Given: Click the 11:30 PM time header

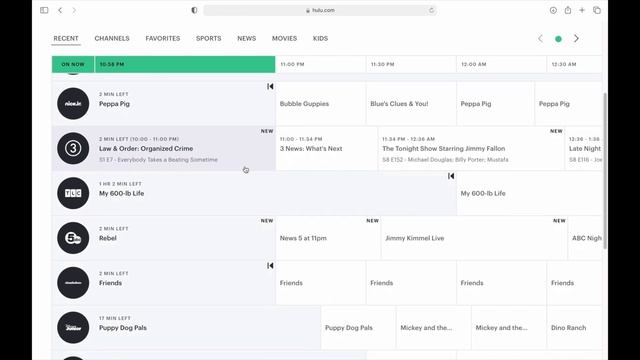Looking at the screenshot, I should click(411, 64).
